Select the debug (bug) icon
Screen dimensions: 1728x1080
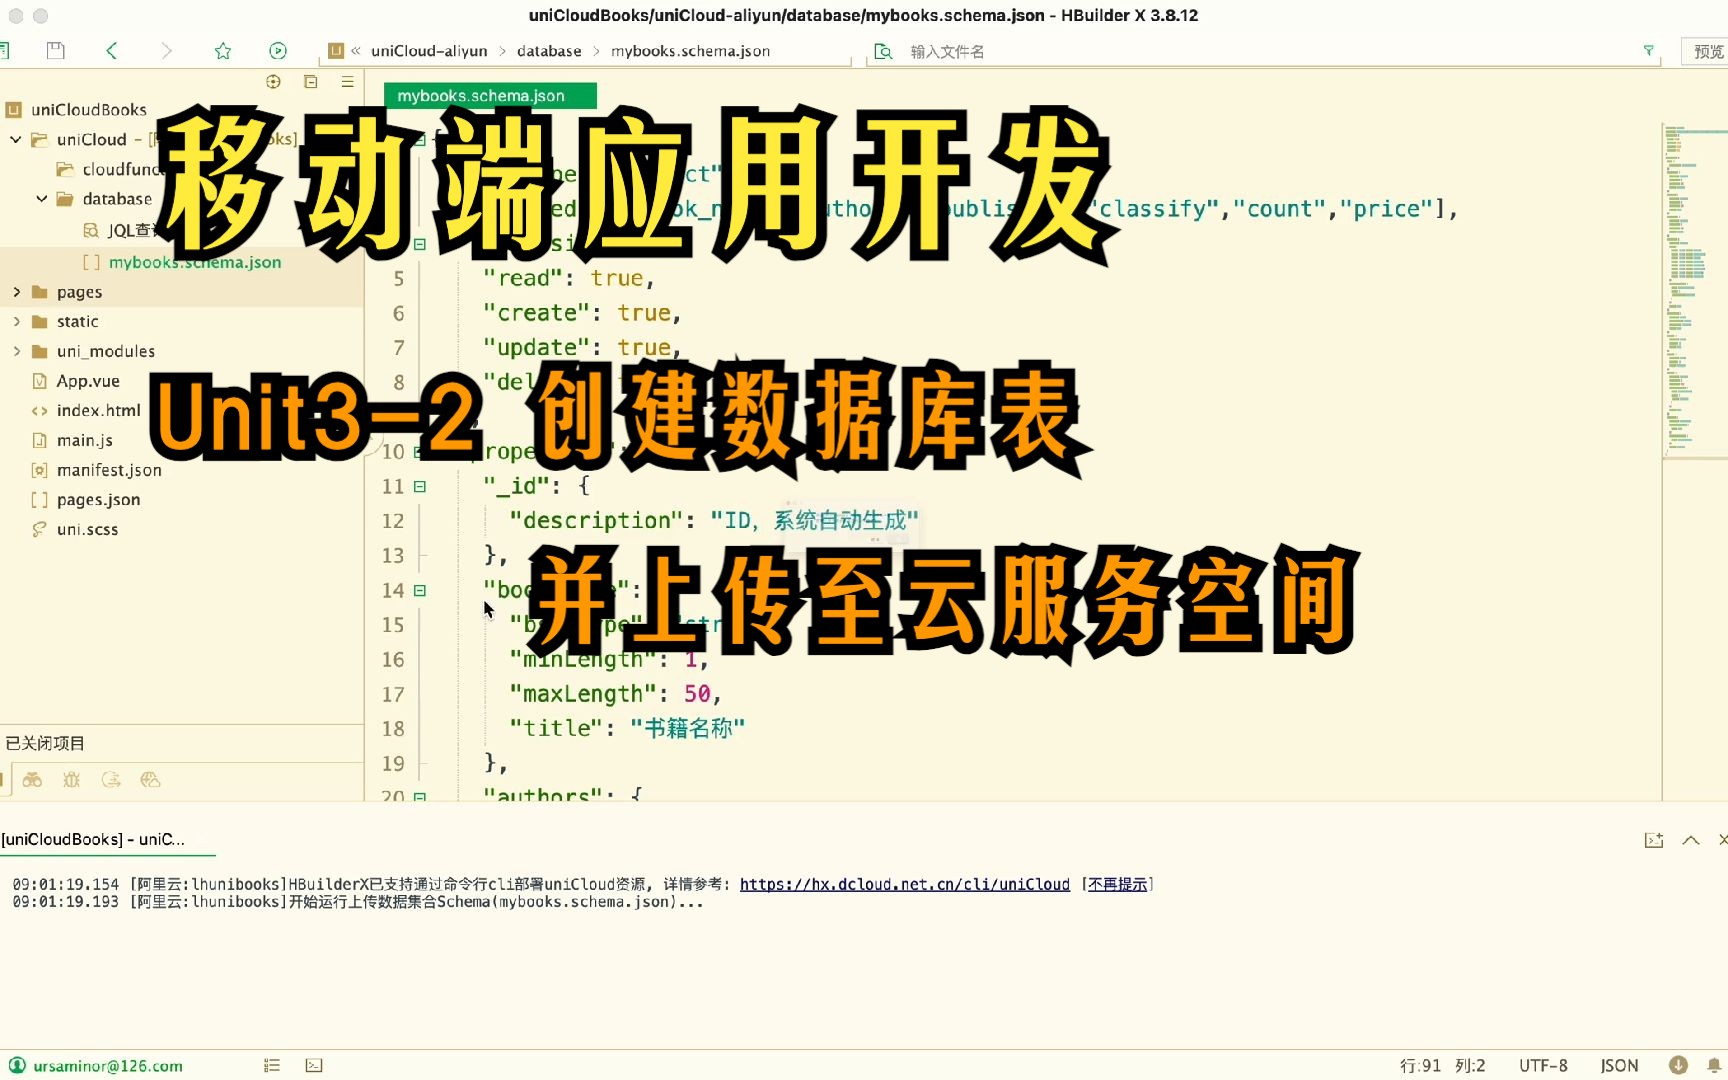72,781
